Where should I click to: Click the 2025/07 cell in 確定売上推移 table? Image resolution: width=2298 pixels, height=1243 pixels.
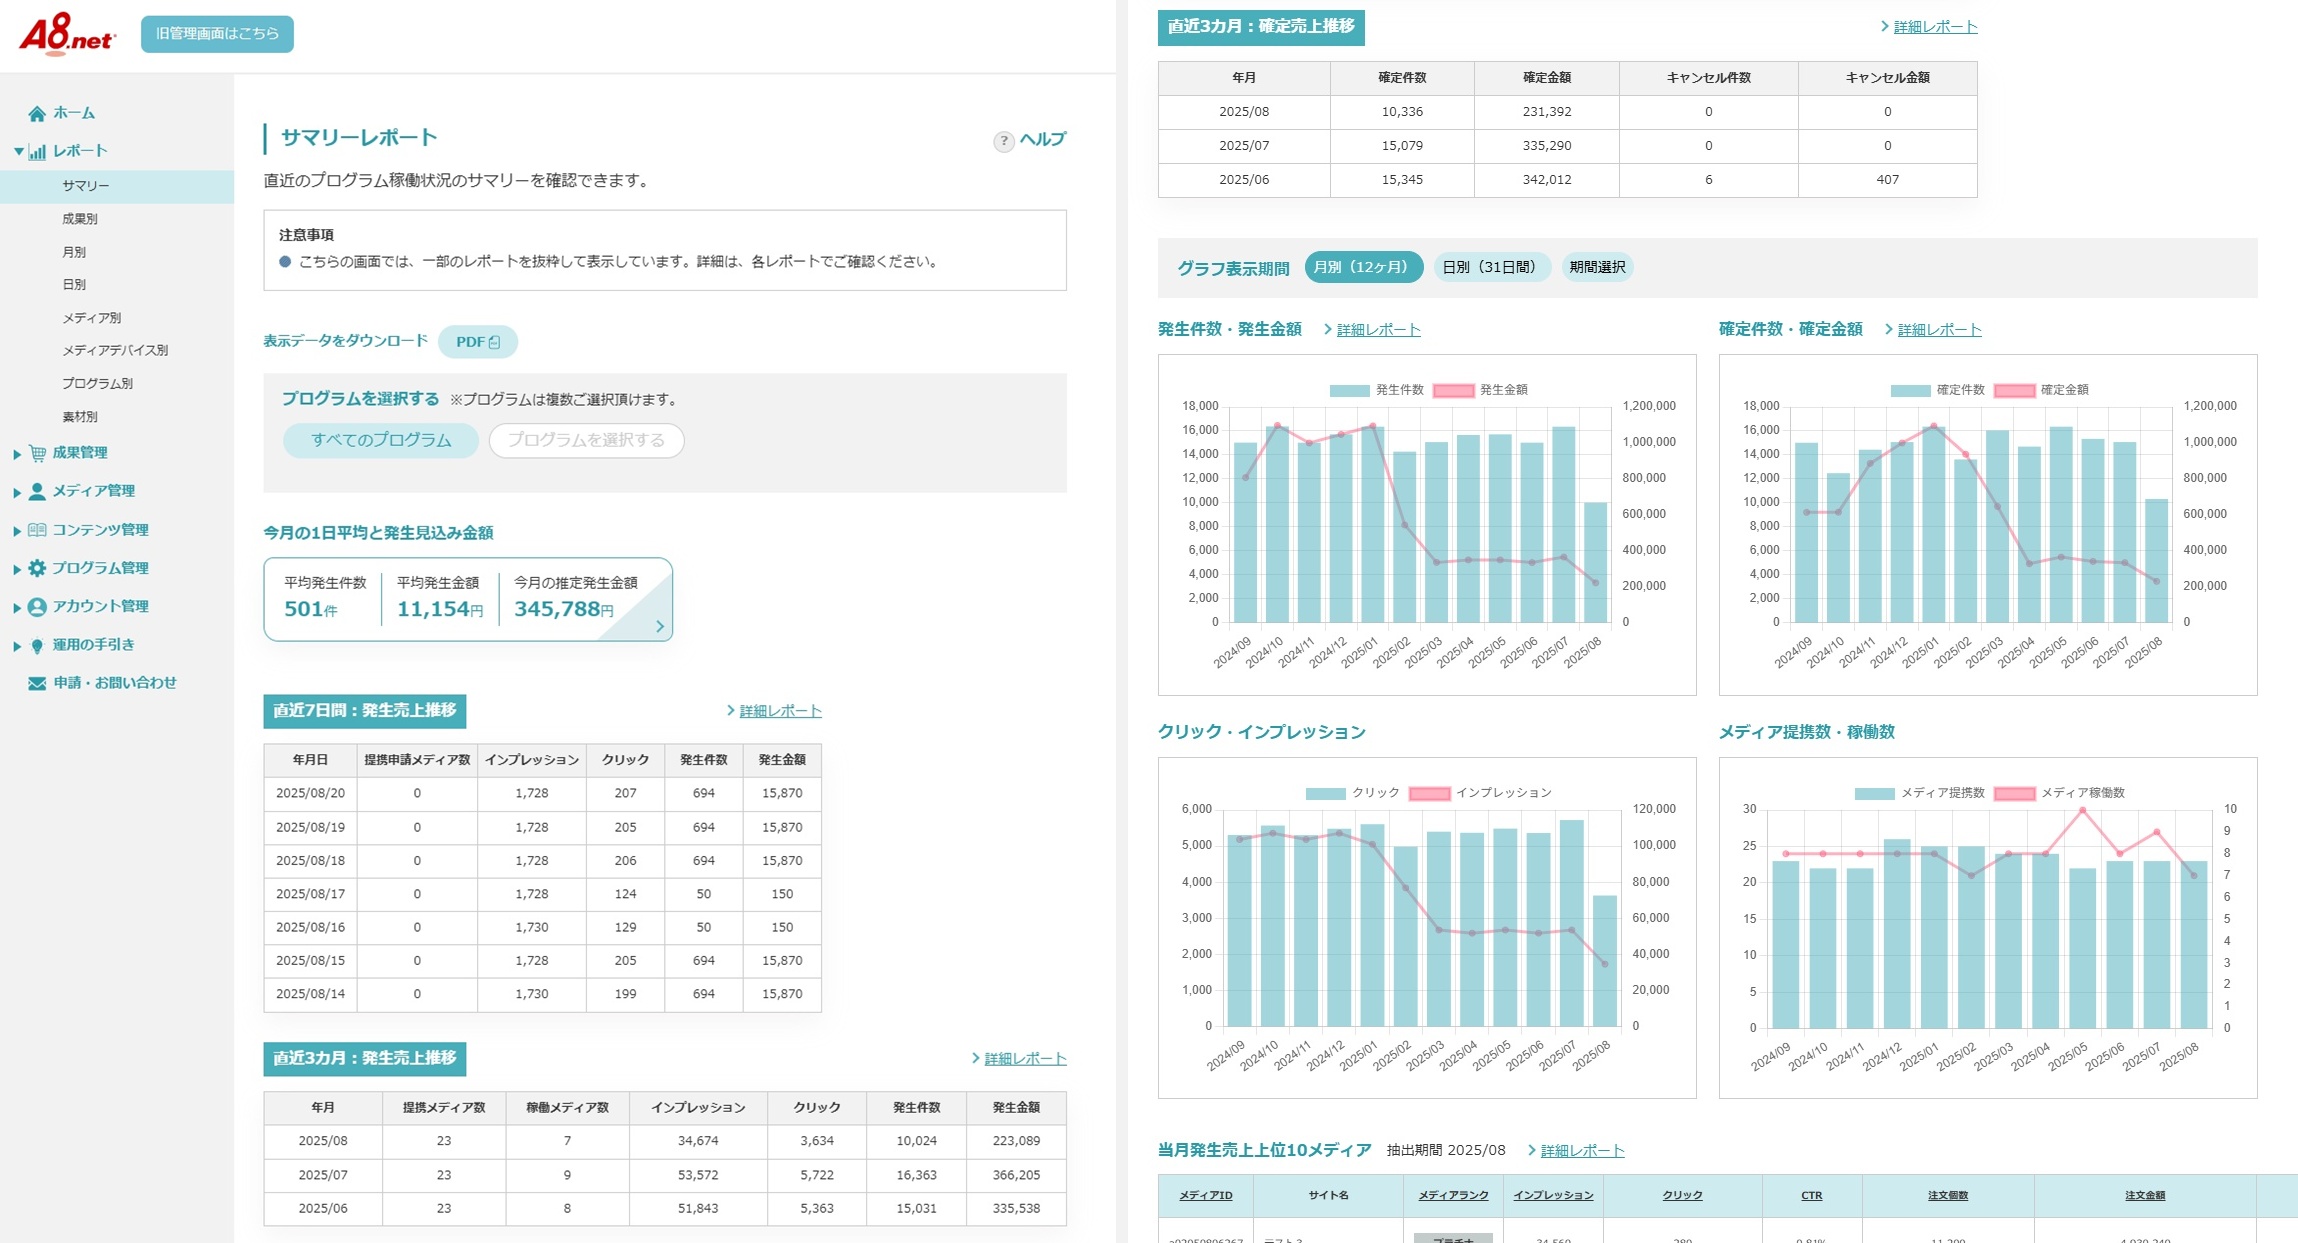point(1244,146)
